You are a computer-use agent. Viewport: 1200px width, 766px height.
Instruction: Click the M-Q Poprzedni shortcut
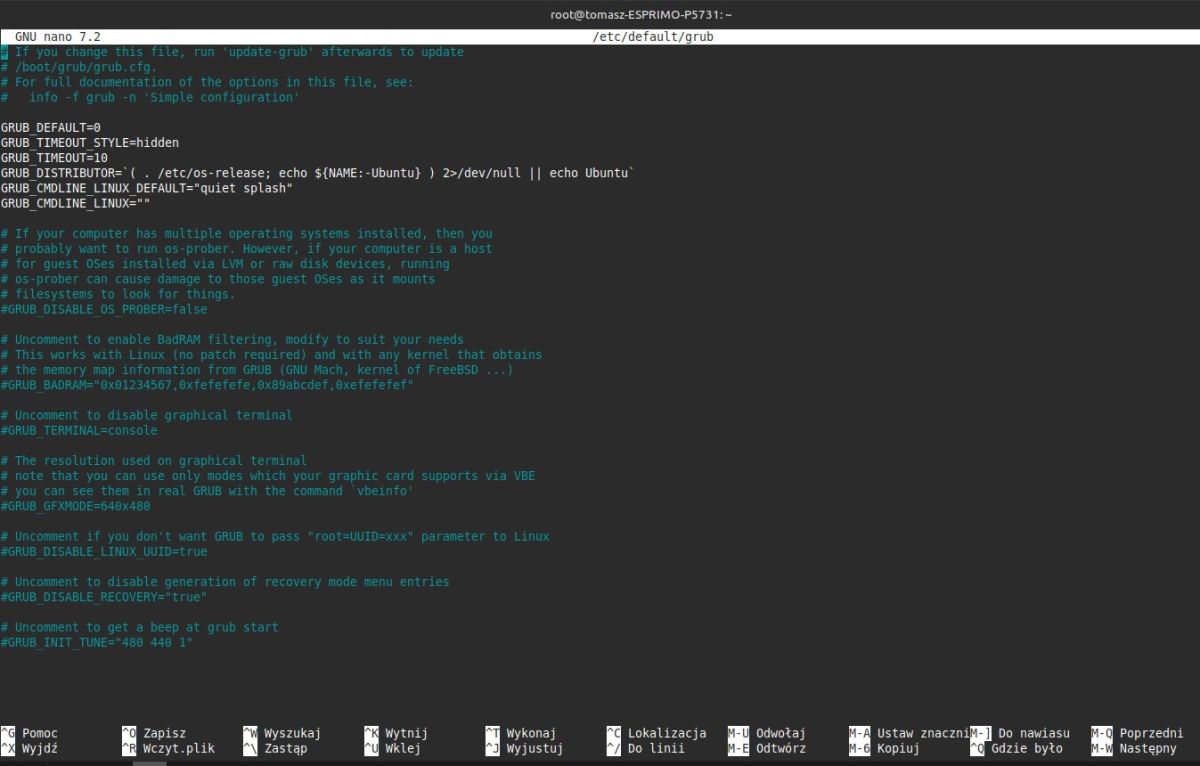coord(1138,733)
